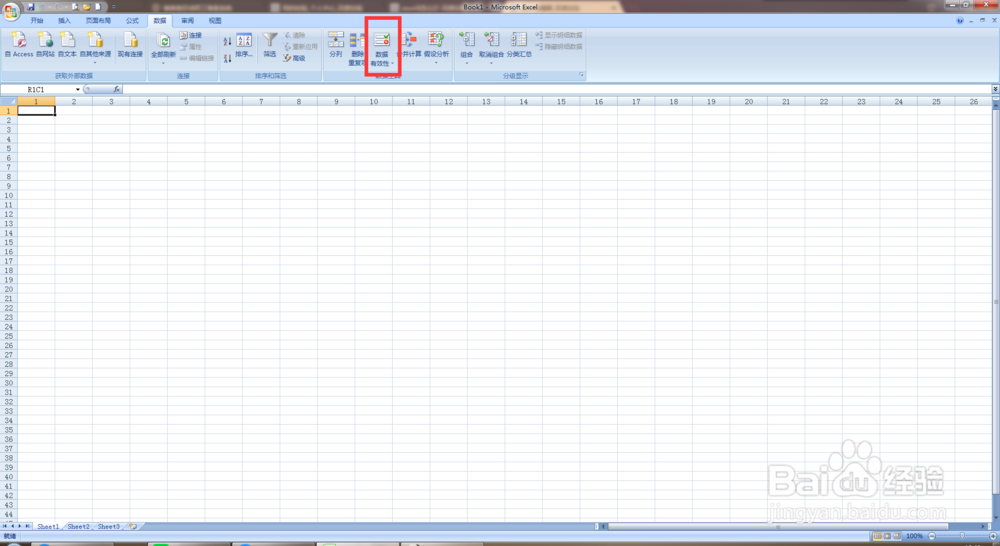Switch to 插入 tab
The height and width of the screenshot is (546, 1000).
[x=64, y=20]
